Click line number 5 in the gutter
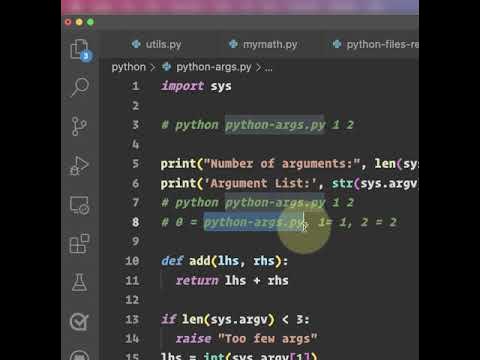 click(x=135, y=164)
